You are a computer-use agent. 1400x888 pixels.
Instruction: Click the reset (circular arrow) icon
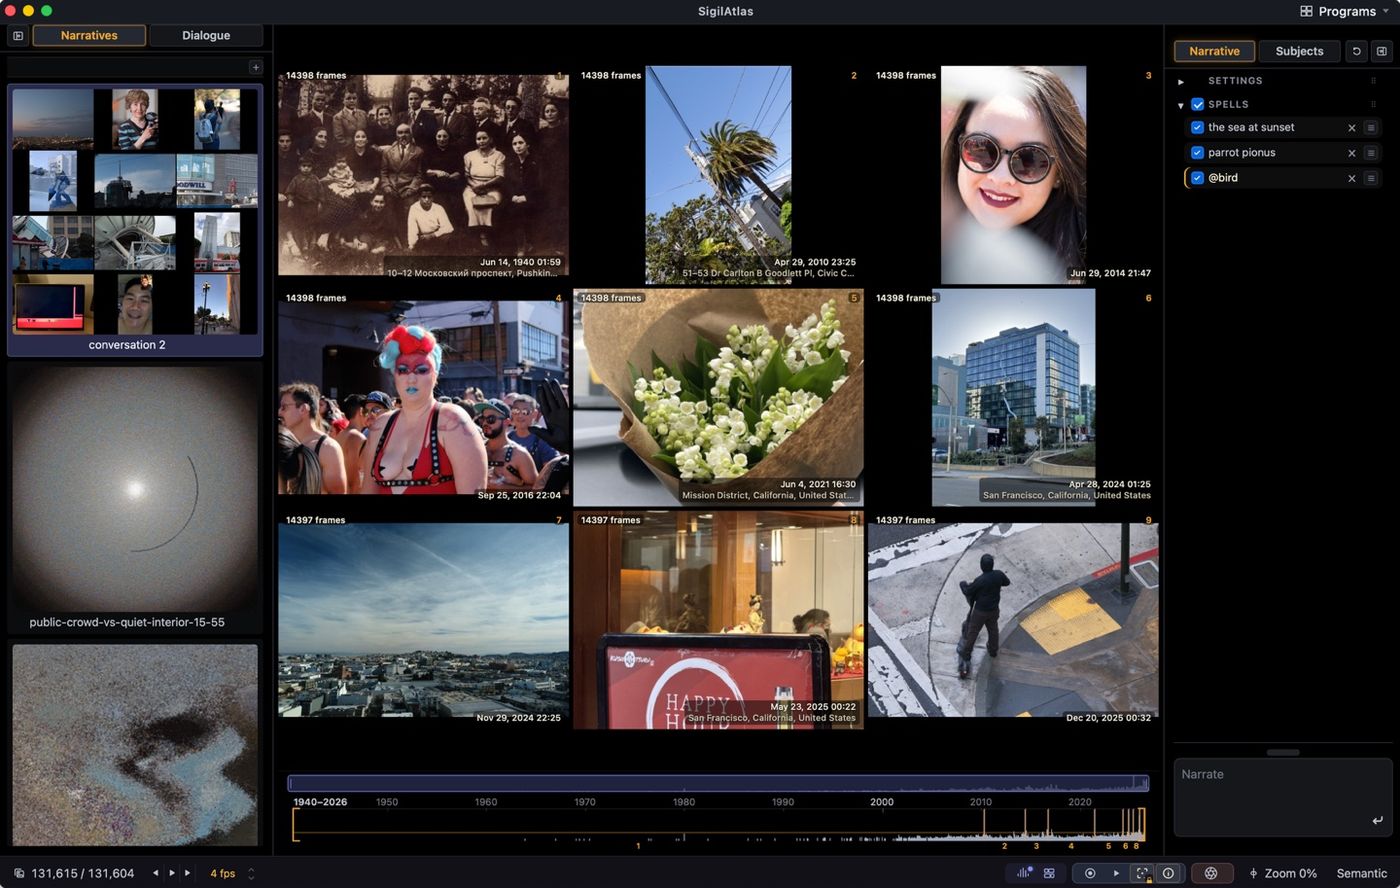tap(1357, 51)
